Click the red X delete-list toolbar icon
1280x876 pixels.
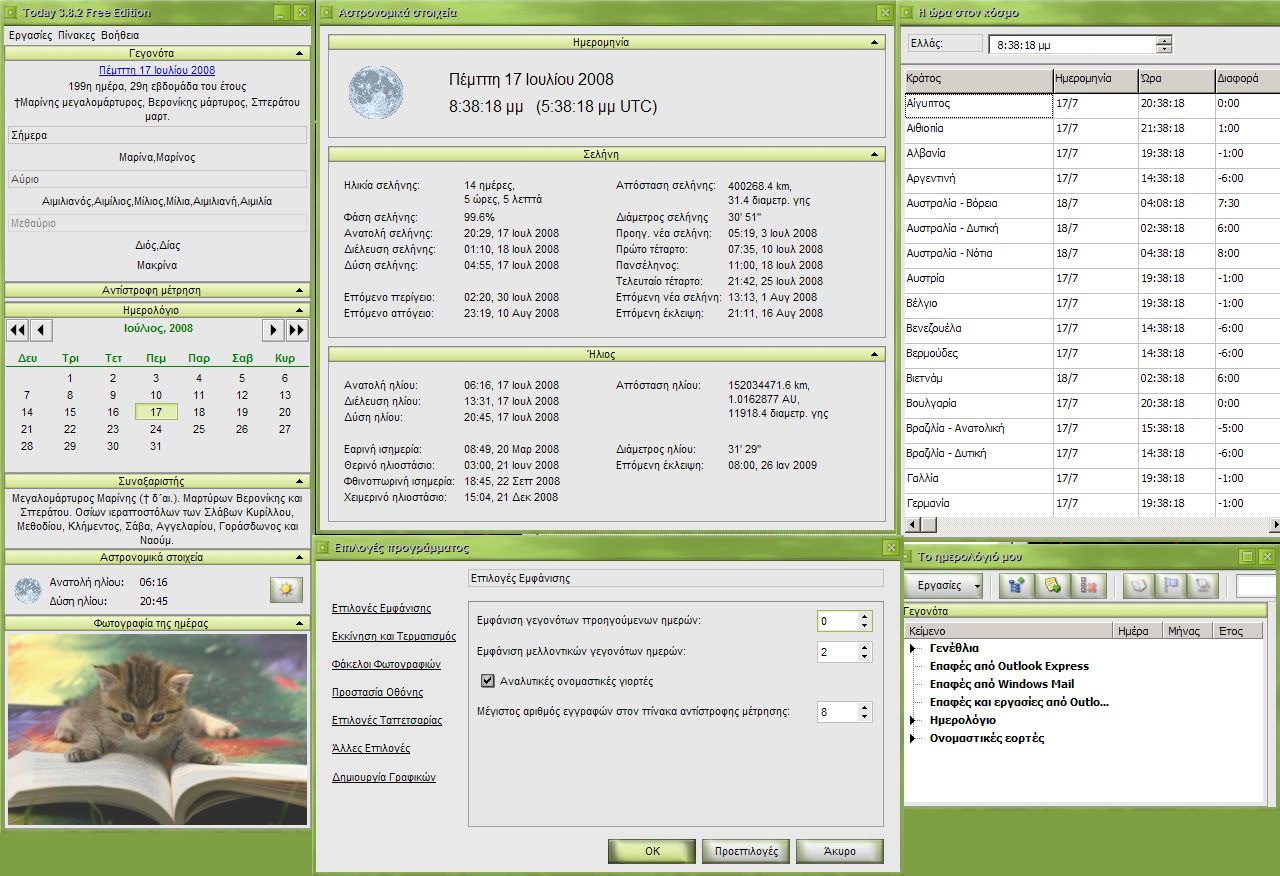click(x=1088, y=586)
